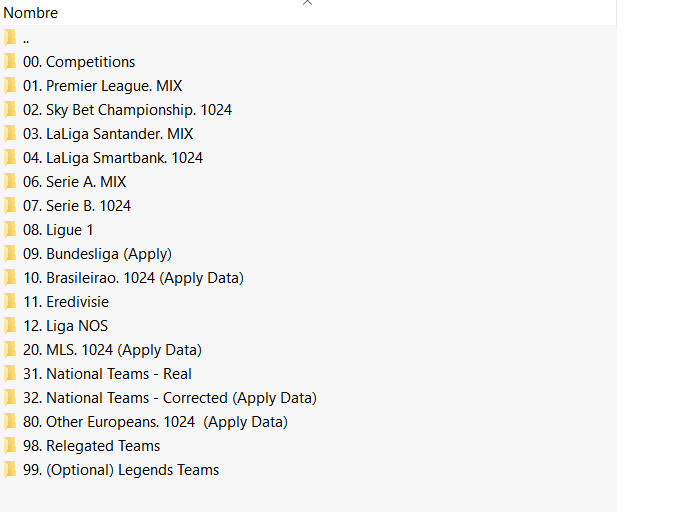The width and height of the screenshot is (686, 512).
Task: Sort files by the Nombre column header
Action: [x=31, y=13]
